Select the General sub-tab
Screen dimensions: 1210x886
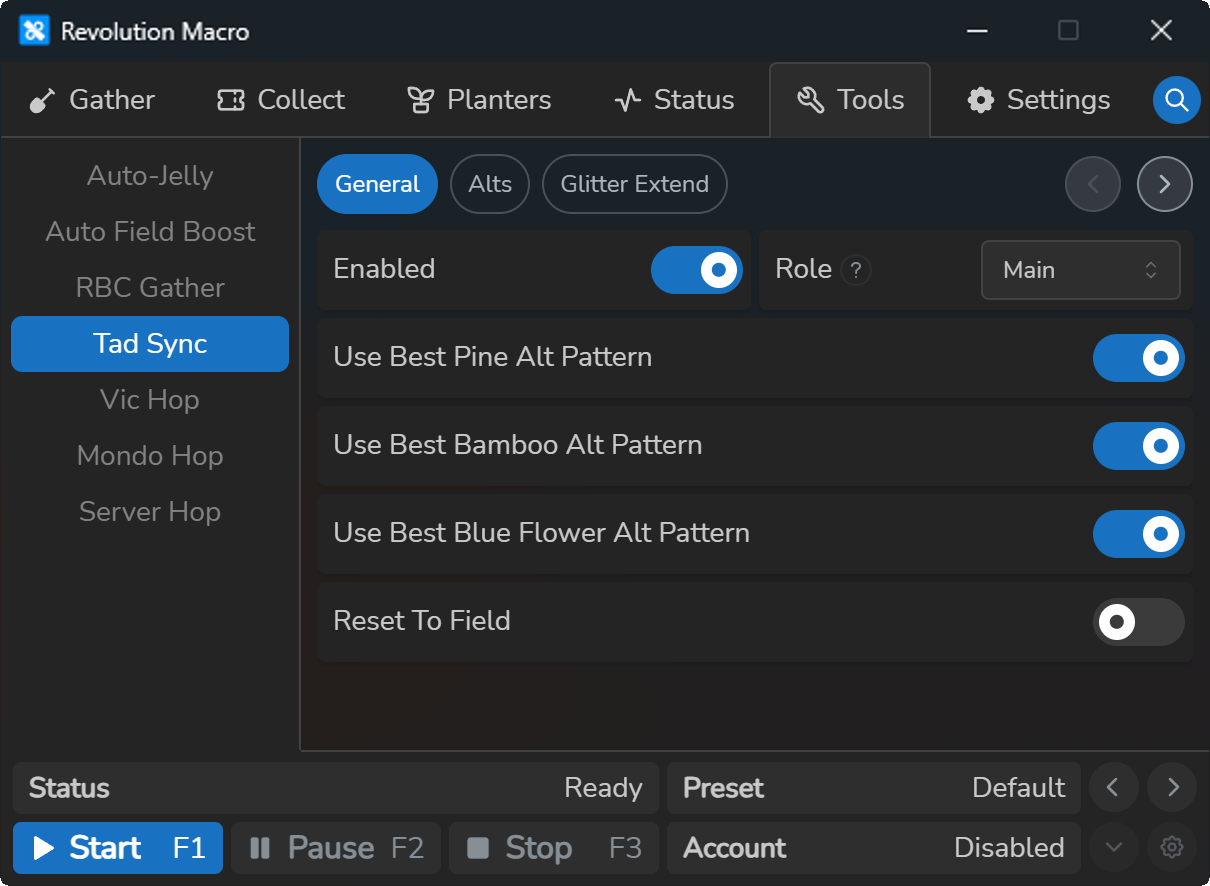click(x=377, y=184)
